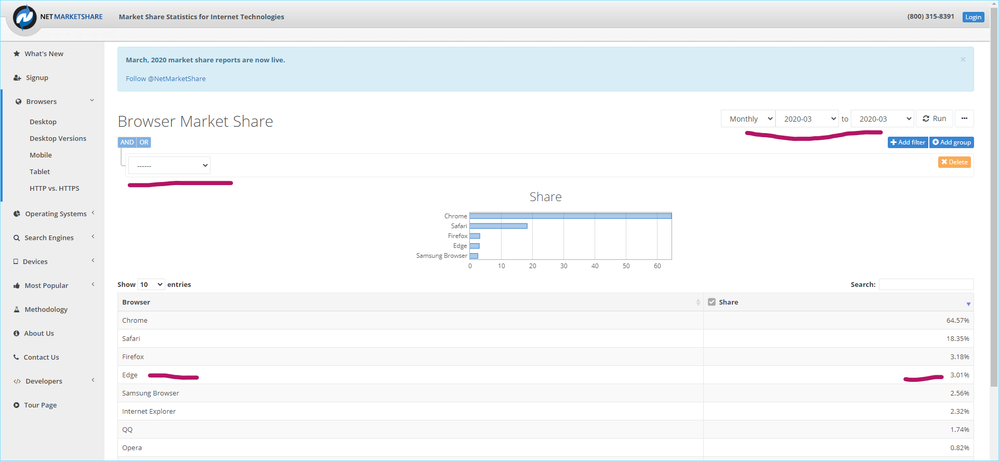
Task: Click the (800) 315-8391 phone number
Action: [x=930, y=17]
